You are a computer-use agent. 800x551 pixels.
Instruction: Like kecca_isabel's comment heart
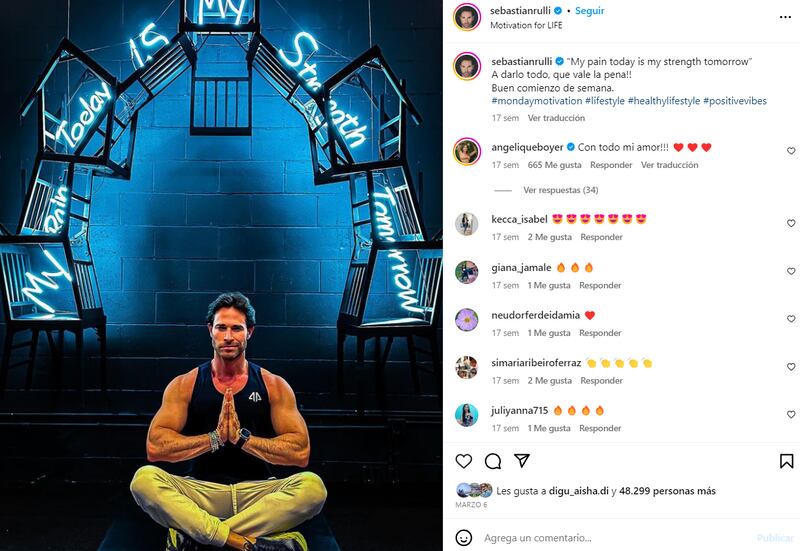[x=791, y=223]
